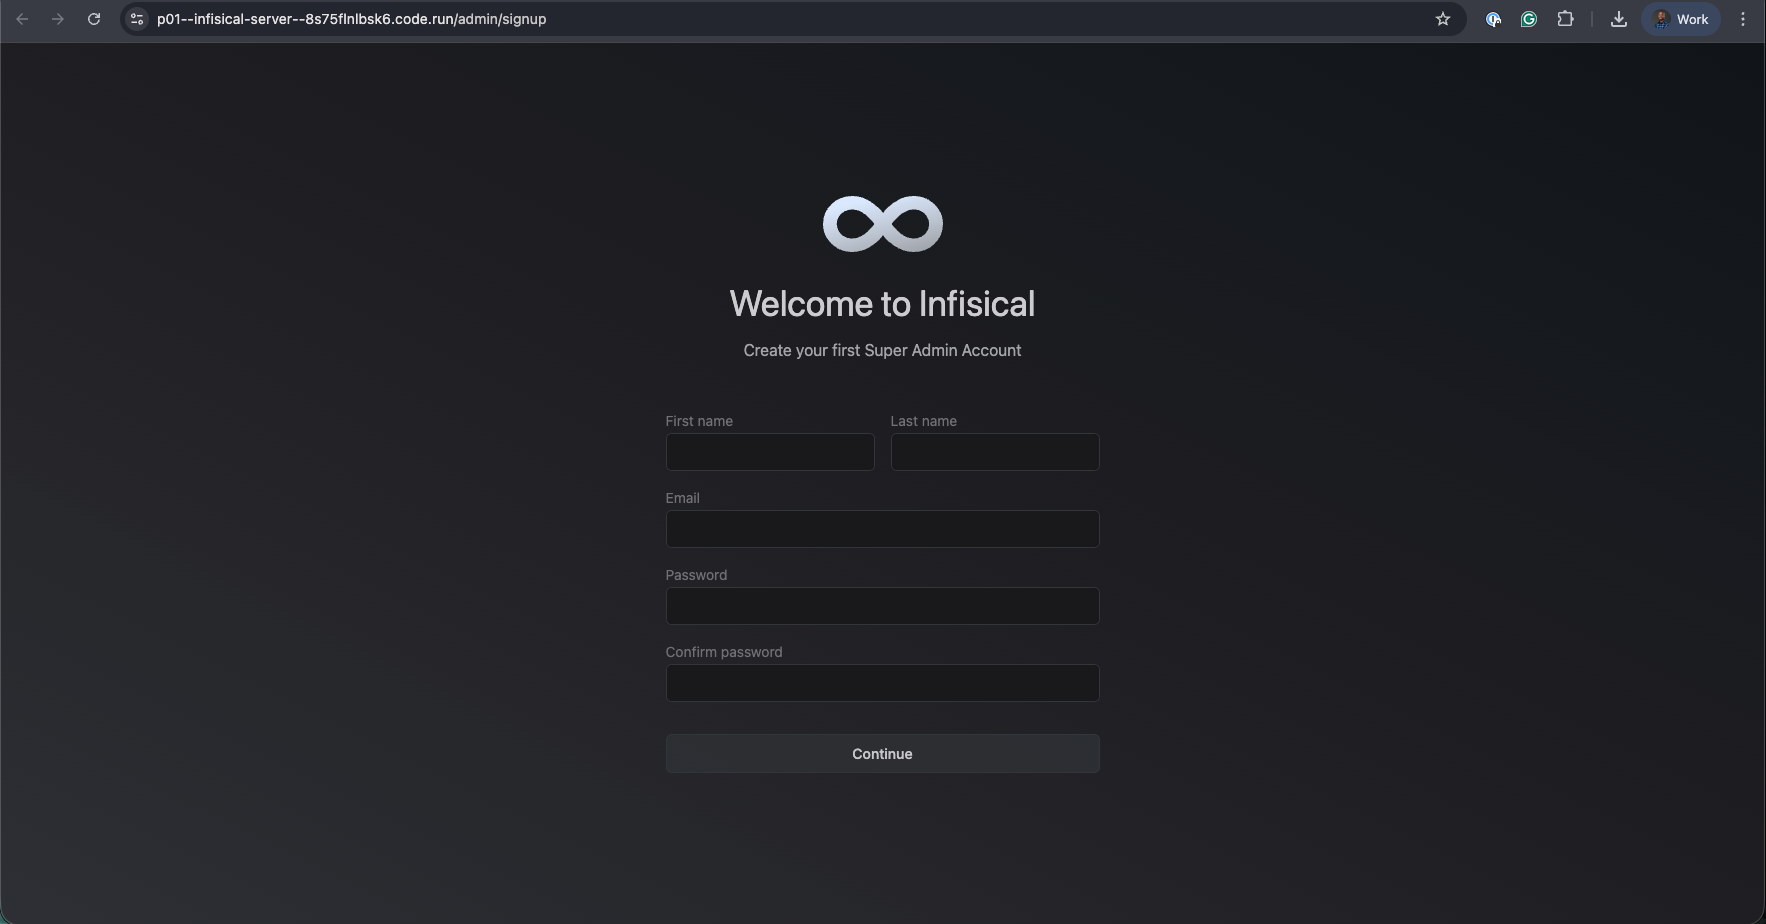Open the Chrome three-dot menu
Viewport: 1766px width, 924px height.
(1743, 19)
